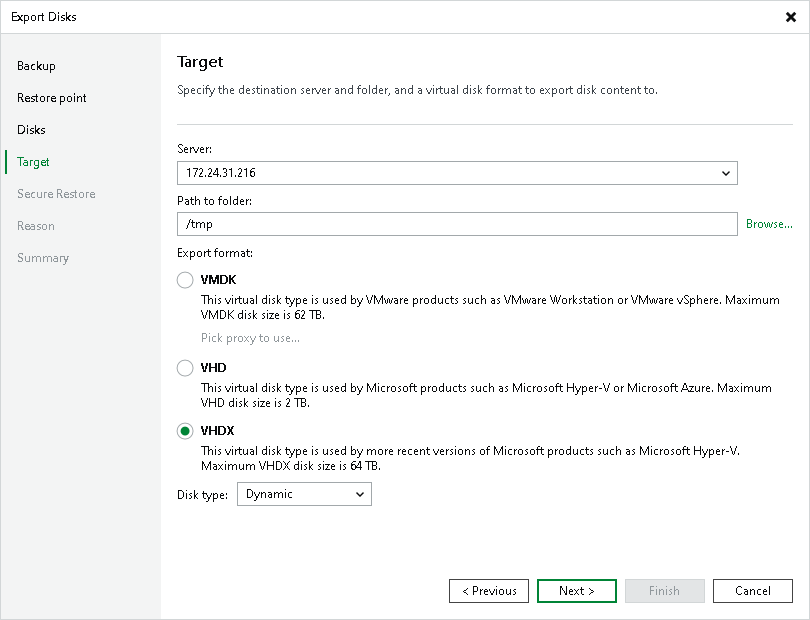810x620 pixels.
Task: Open the Secure Restore step
Action: (56, 194)
